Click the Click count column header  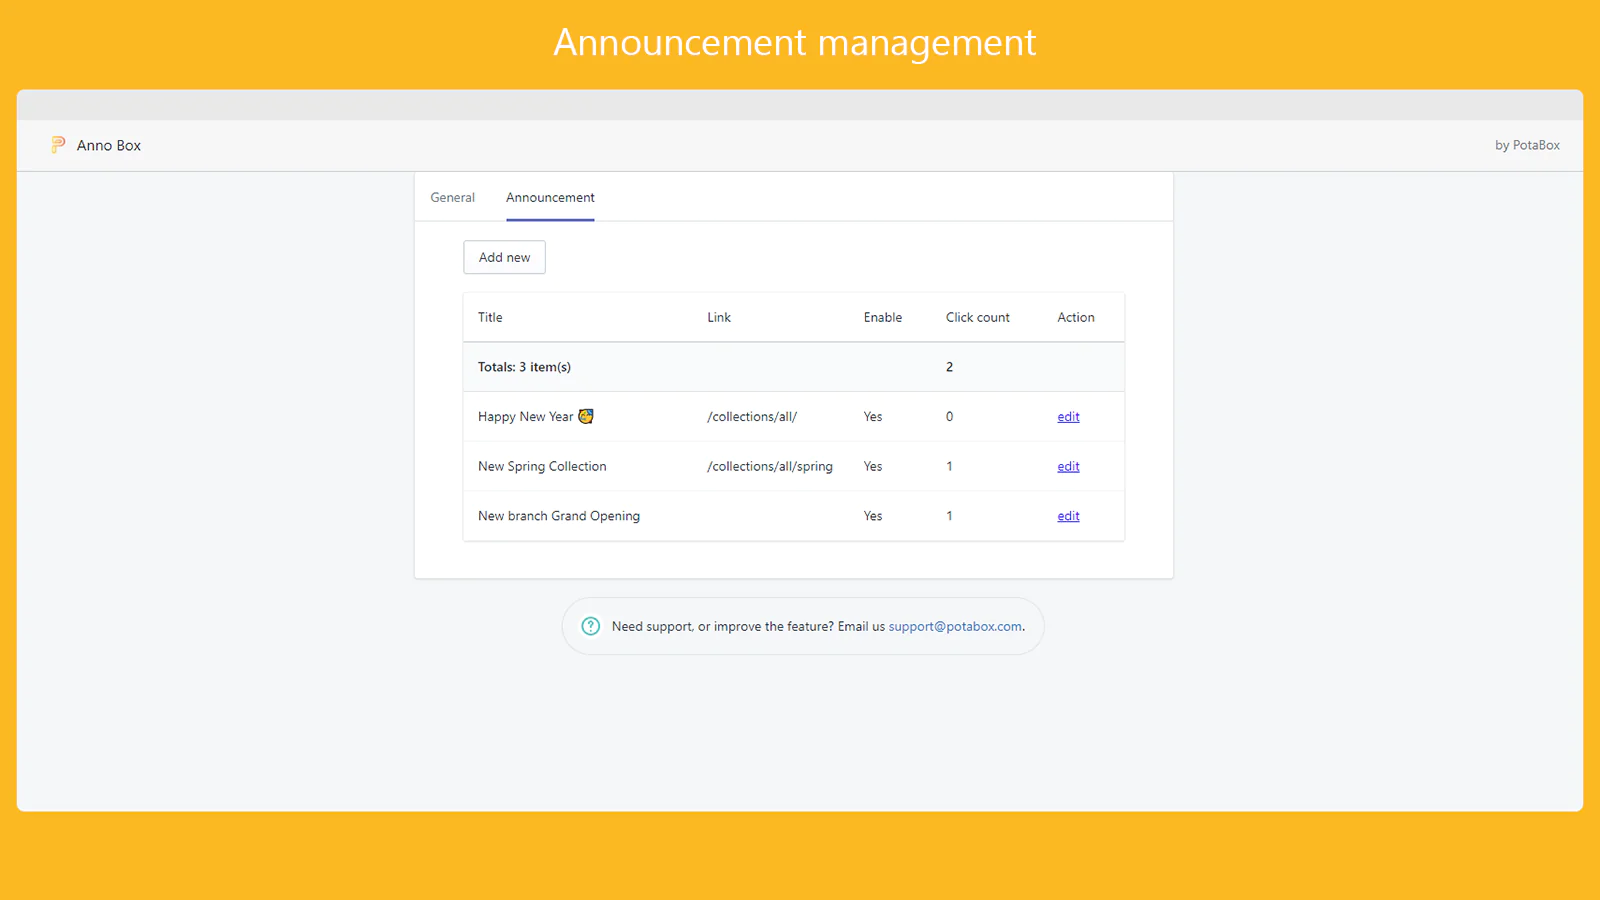coord(977,318)
